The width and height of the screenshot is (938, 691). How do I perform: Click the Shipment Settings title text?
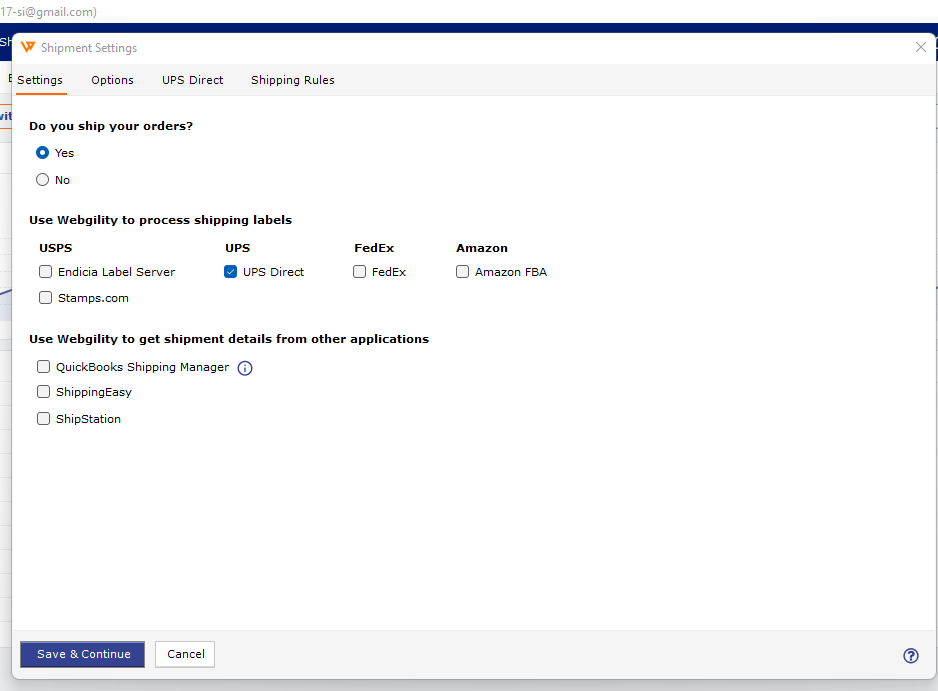(x=89, y=48)
